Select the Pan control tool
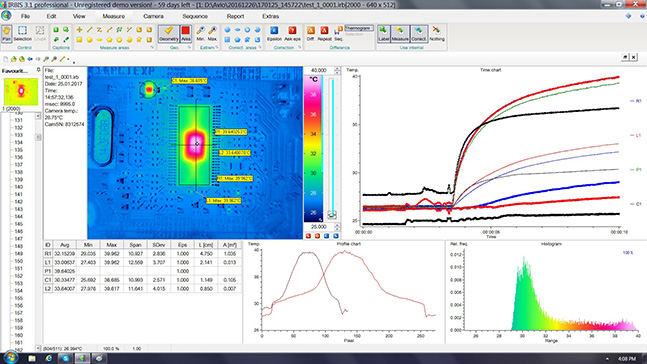 point(7,33)
